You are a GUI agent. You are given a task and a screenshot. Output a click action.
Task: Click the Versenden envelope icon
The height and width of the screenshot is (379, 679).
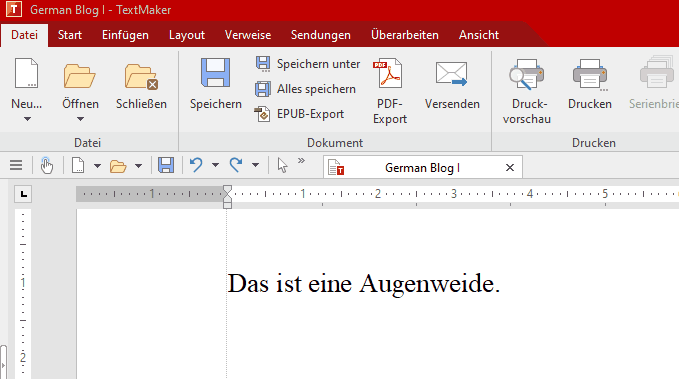[451, 74]
